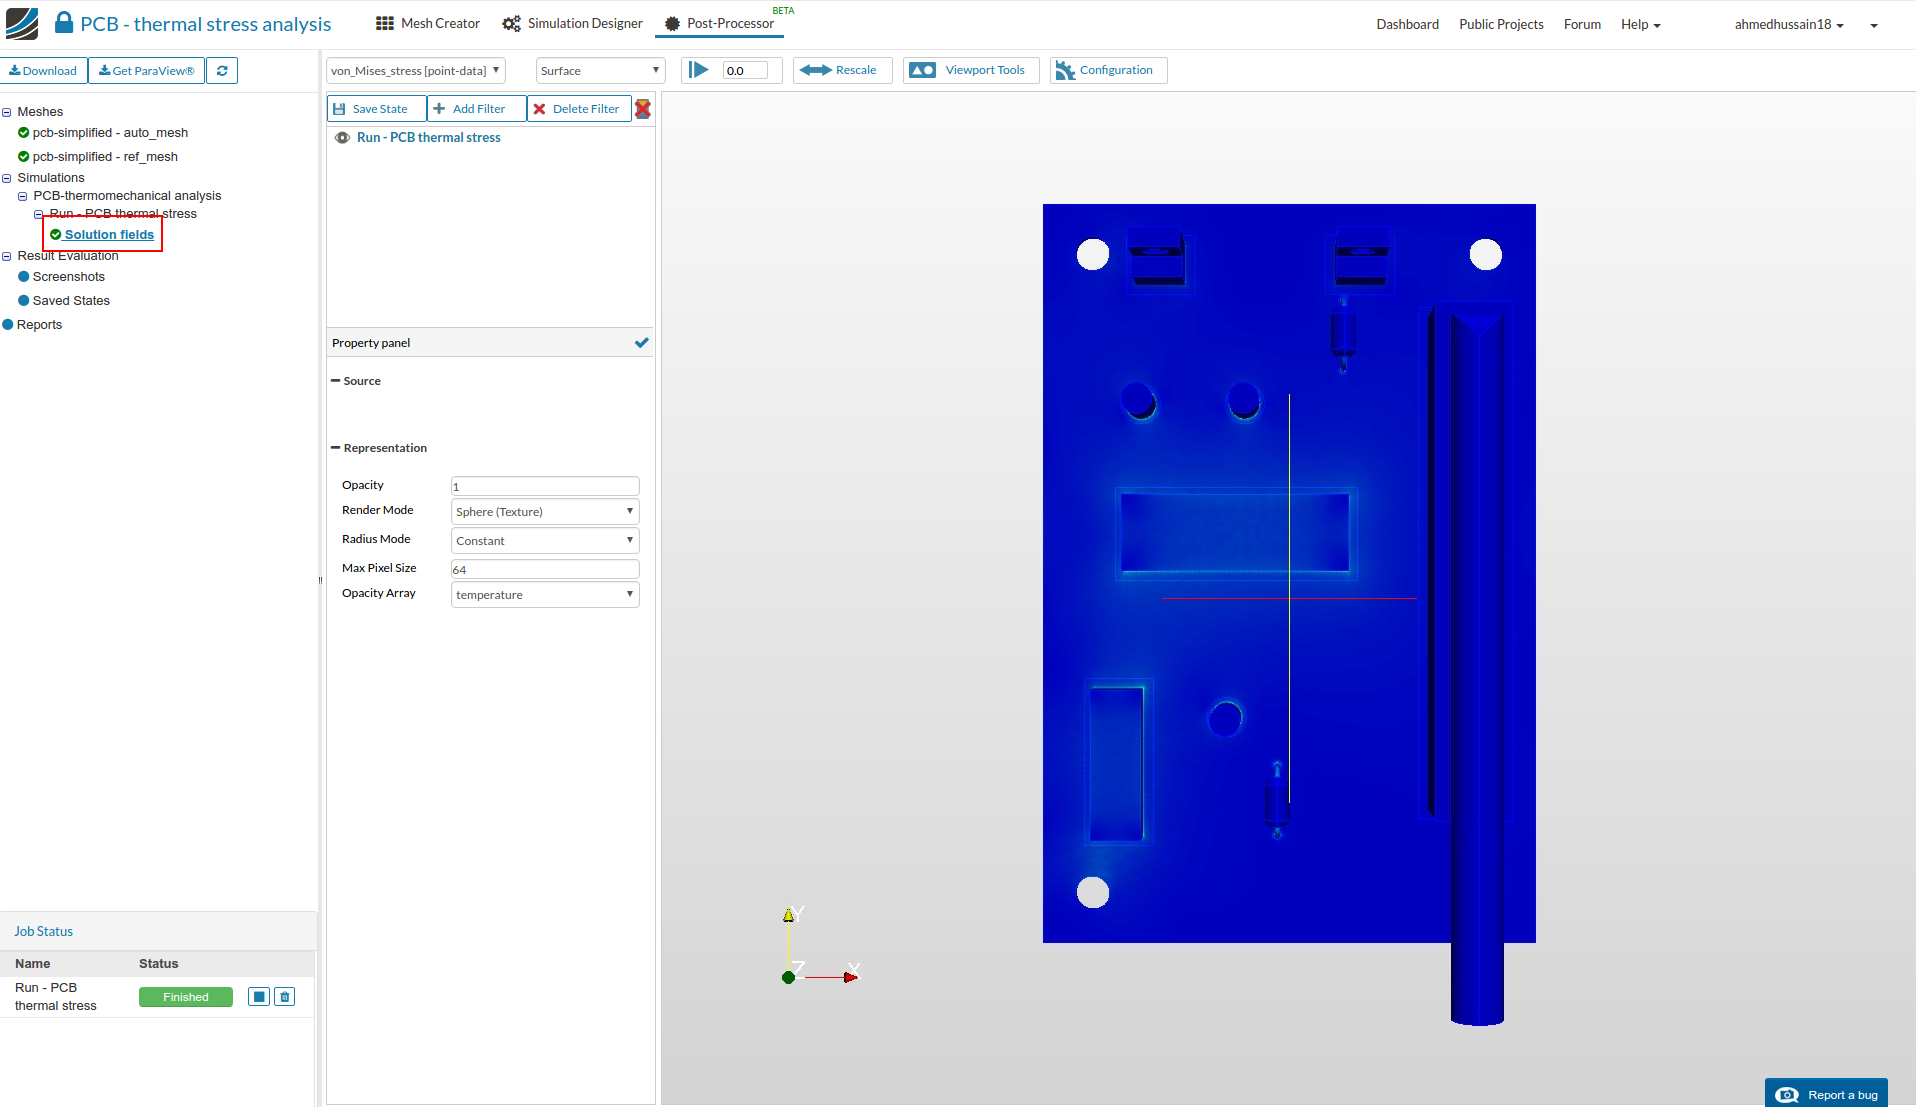This screenshot has height=1107, width=1916.
Task: Select pcb-simplified - auto_mesh
Action: 110,133
